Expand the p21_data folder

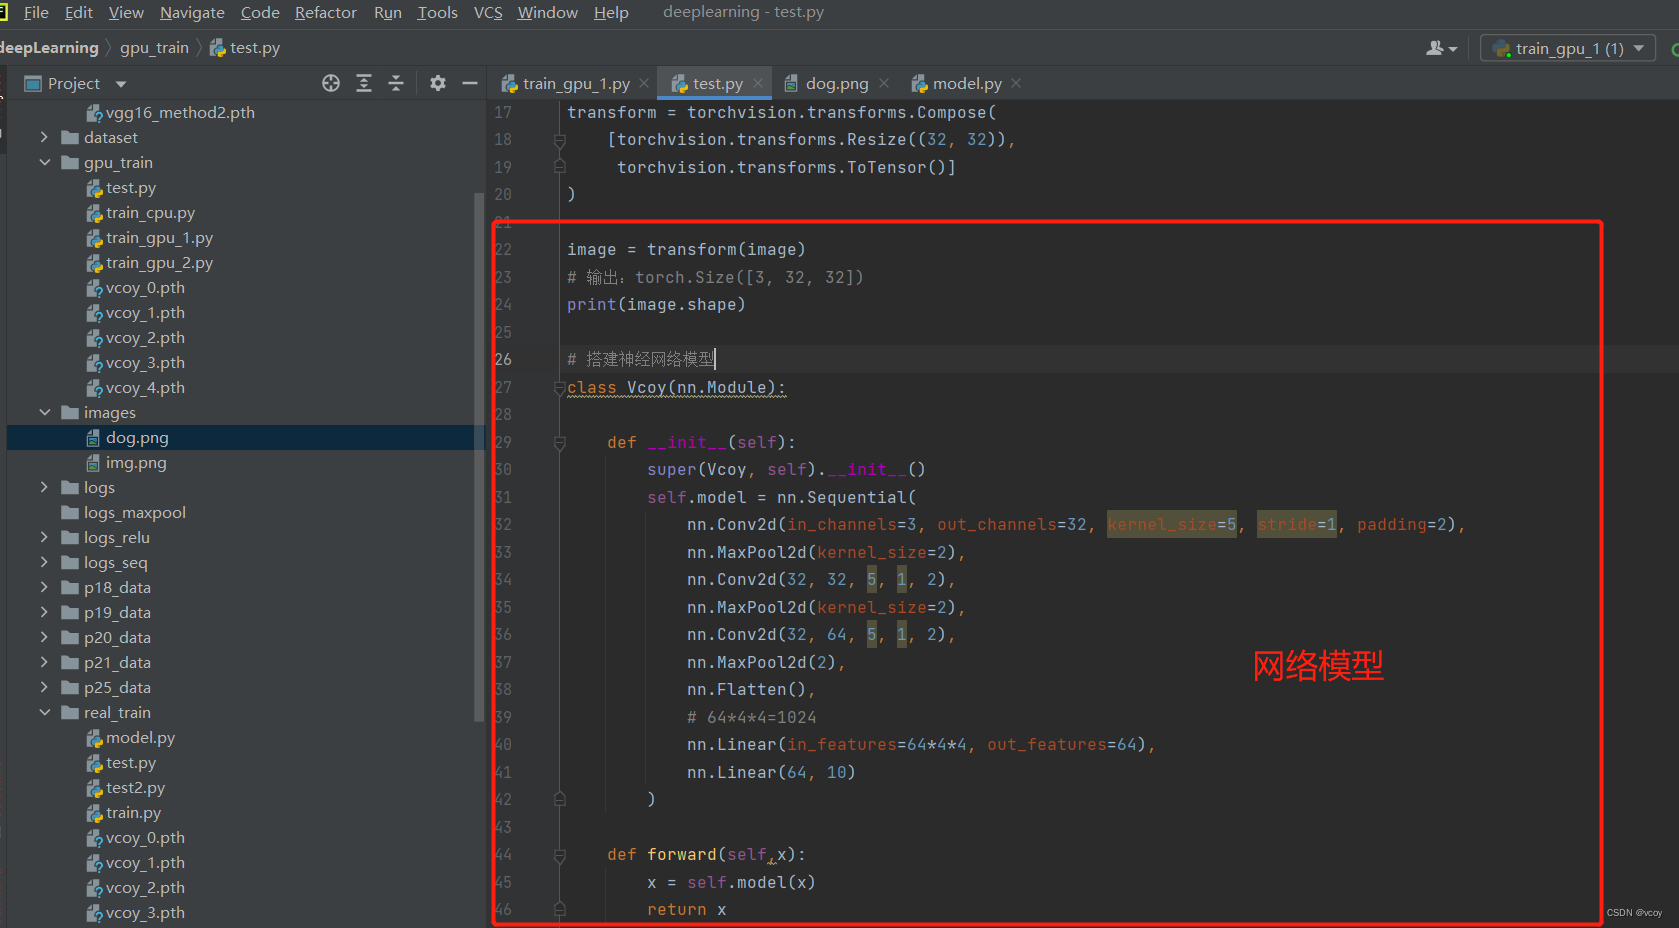(44, 662)
